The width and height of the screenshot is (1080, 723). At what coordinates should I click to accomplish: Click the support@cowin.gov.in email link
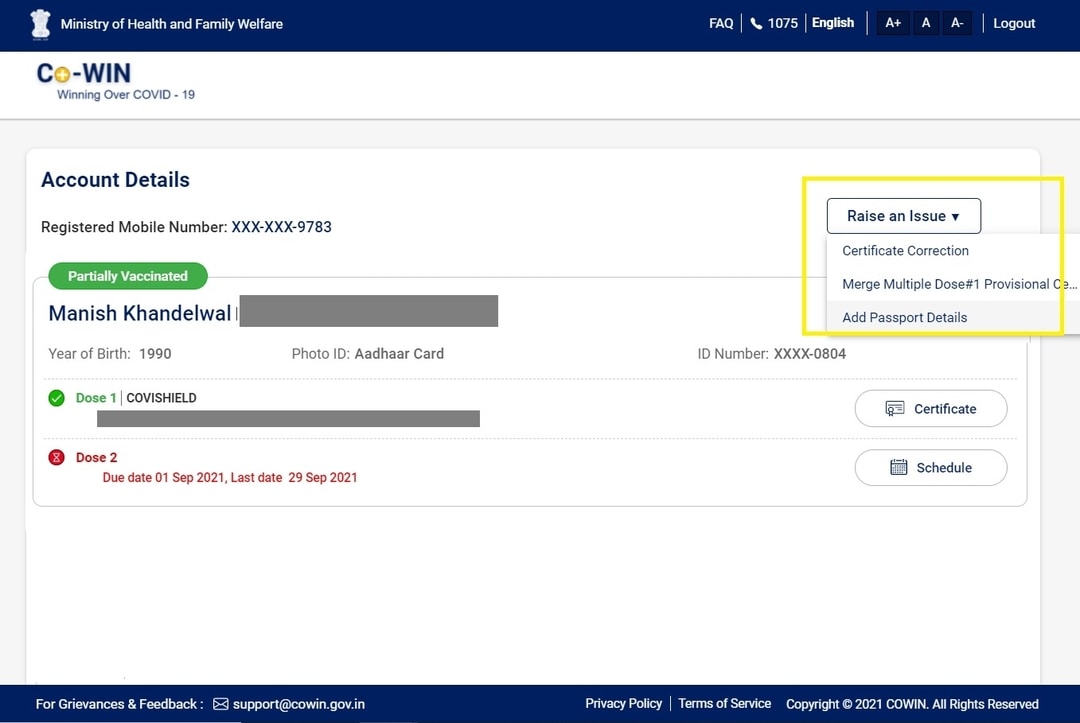[298, 704]
